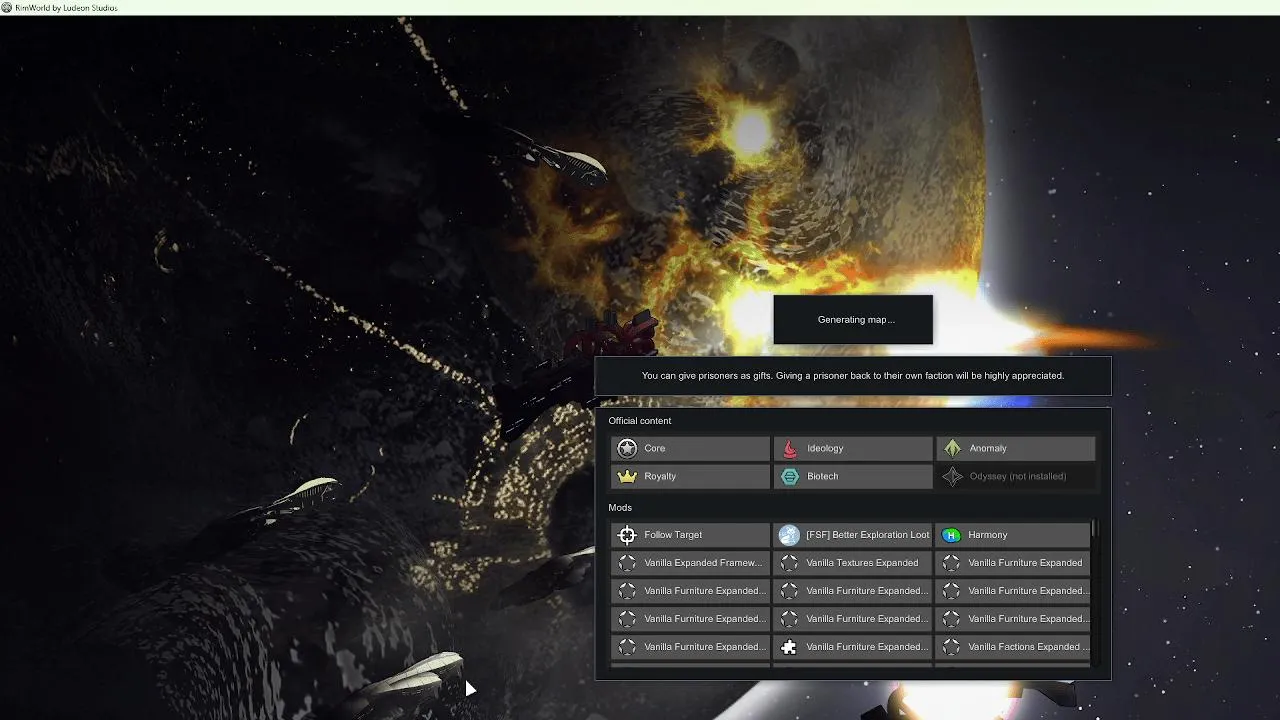Click the "Official content" heading
The image size is (1280, 720).
click(640, 421)
